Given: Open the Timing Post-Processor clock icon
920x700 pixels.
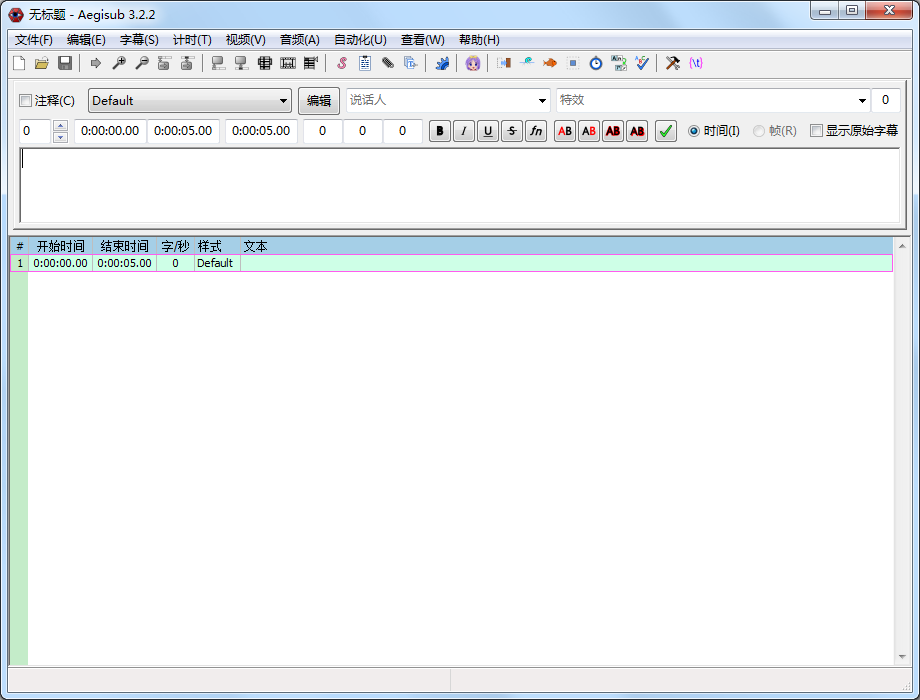Looking at the screenshot, I should (596, 63).
